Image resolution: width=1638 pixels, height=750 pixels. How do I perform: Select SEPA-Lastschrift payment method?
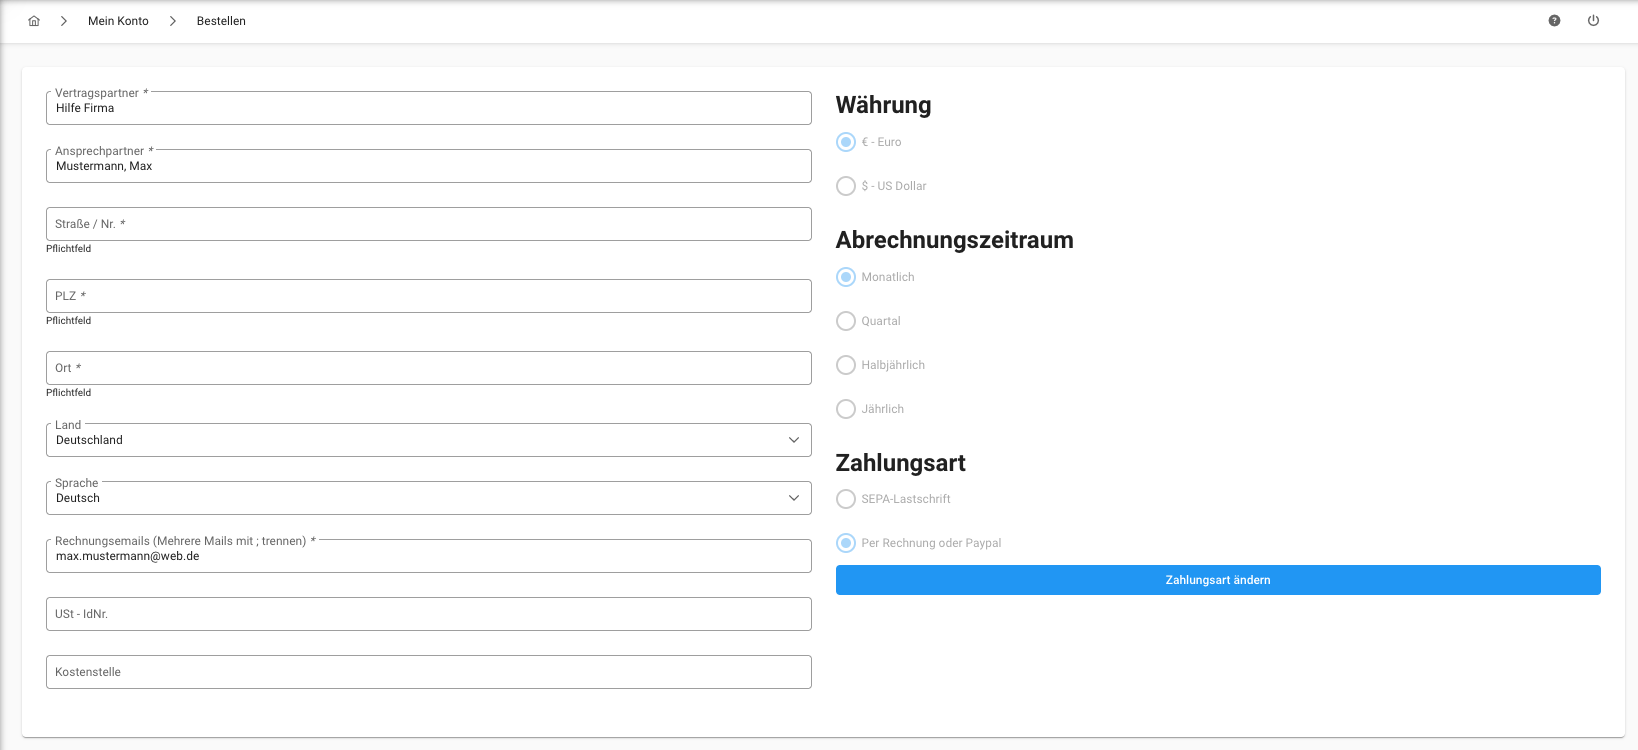click(846, 499)
